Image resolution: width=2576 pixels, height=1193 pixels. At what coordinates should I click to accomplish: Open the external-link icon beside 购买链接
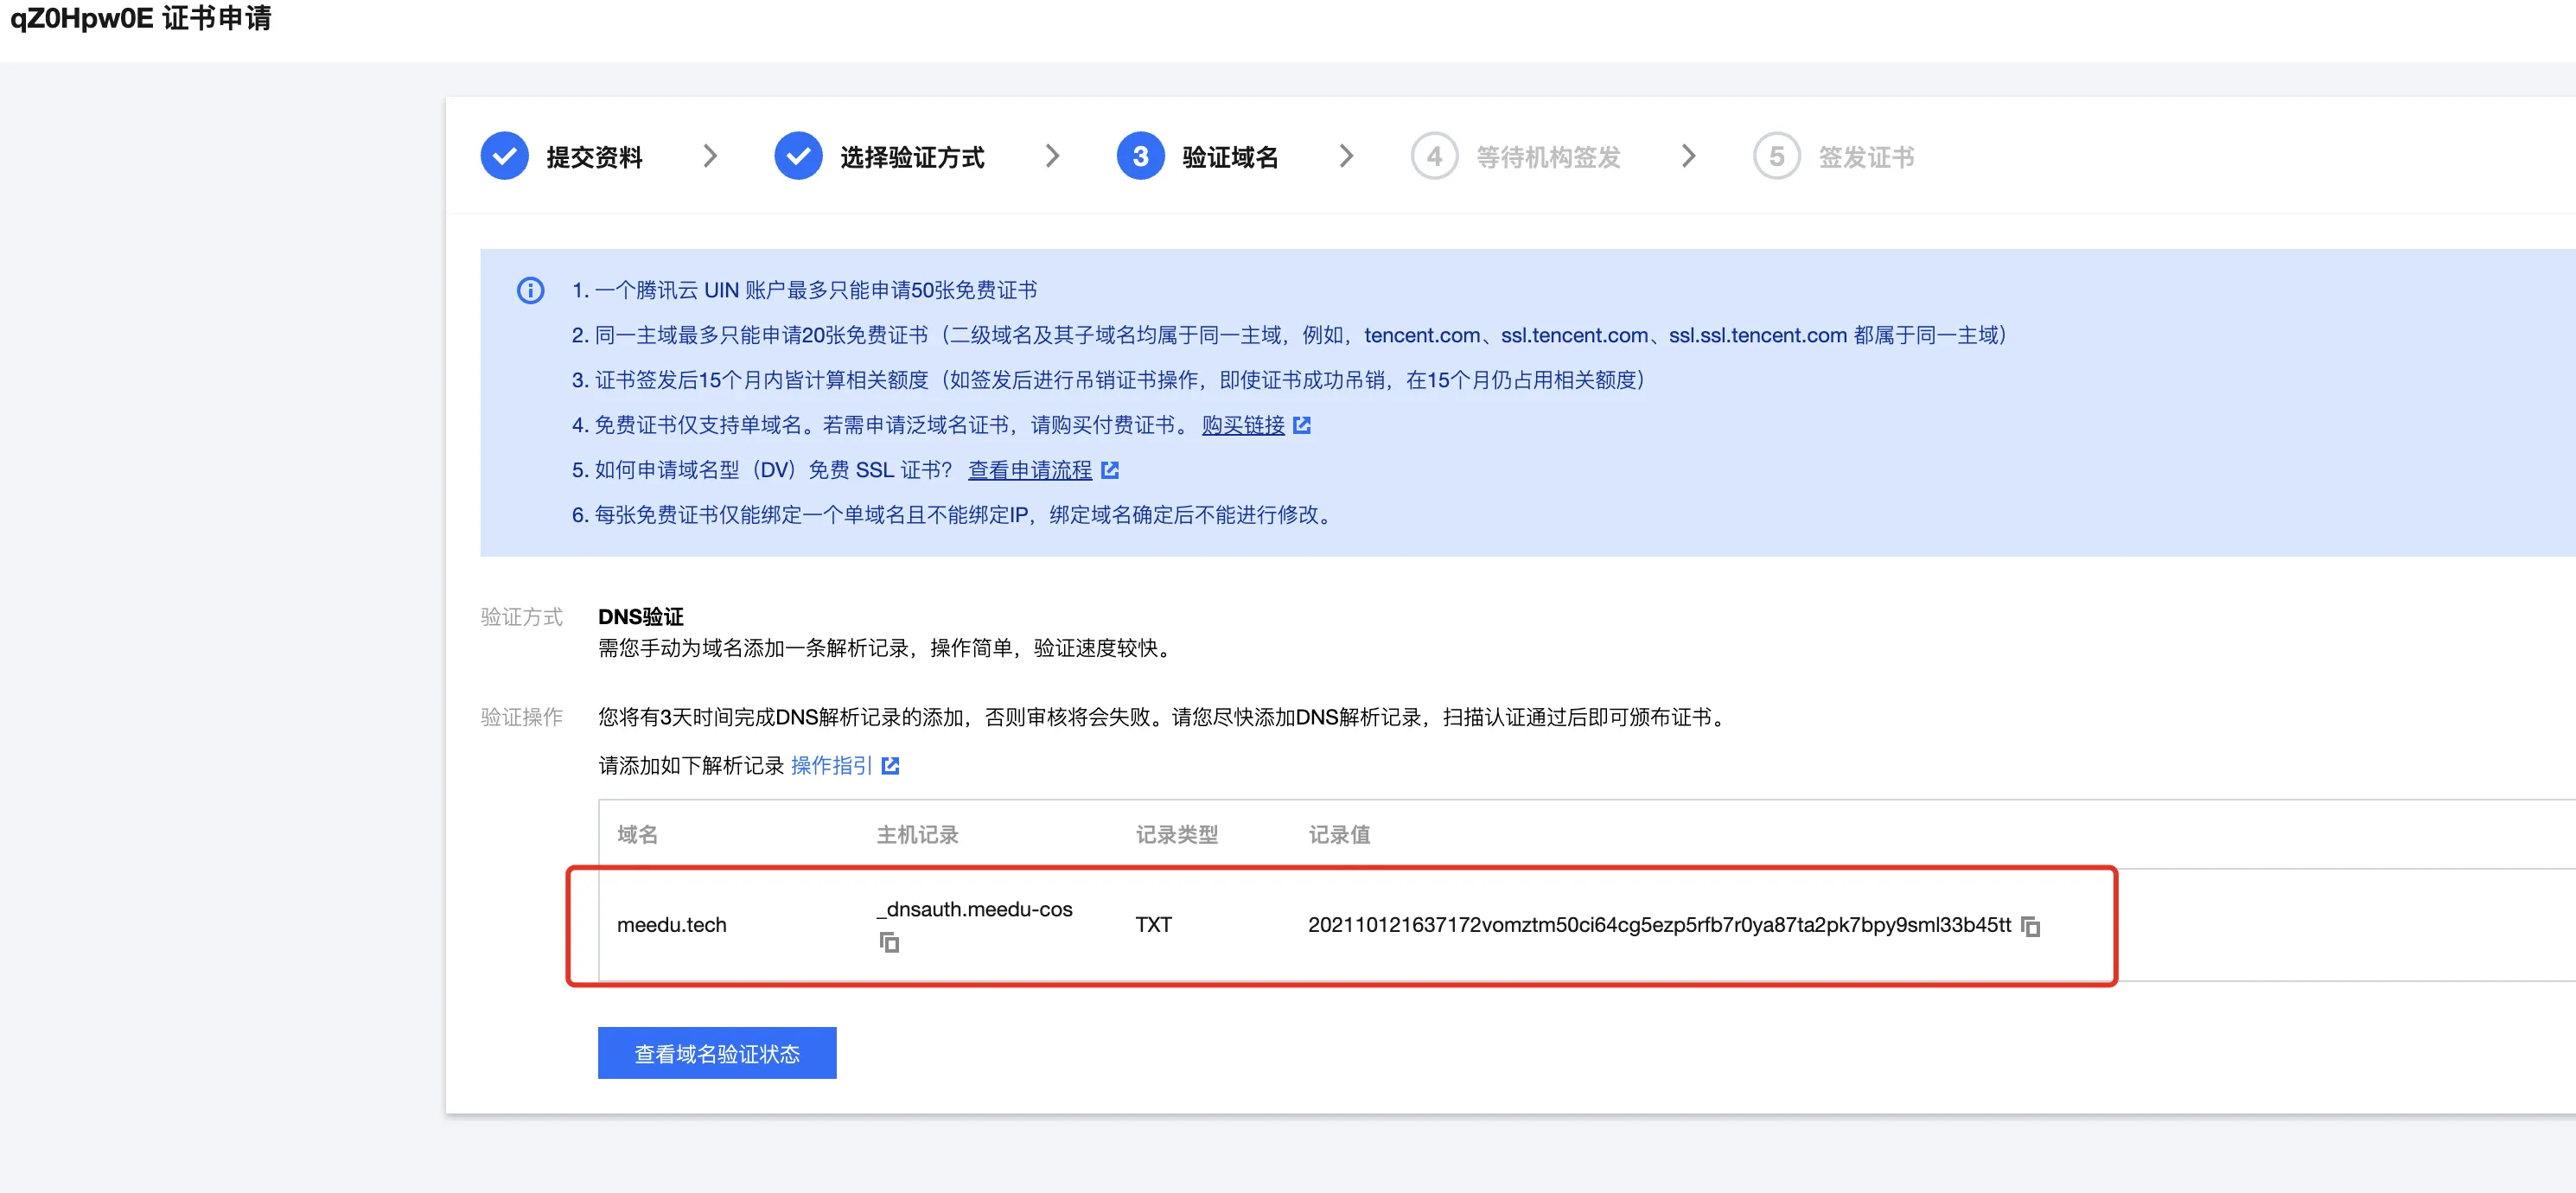1301,425
